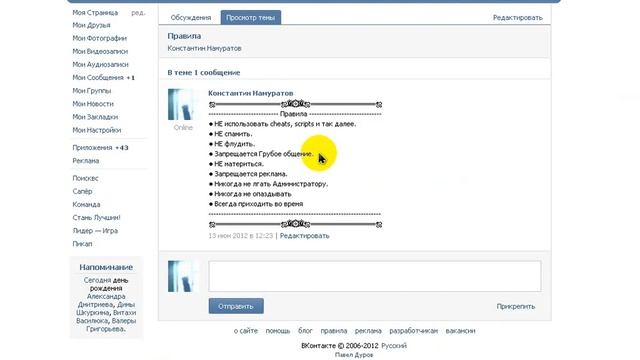This screenshot has width=640, height=360.
Task: View Мои Новости
Action: [93, 104]
